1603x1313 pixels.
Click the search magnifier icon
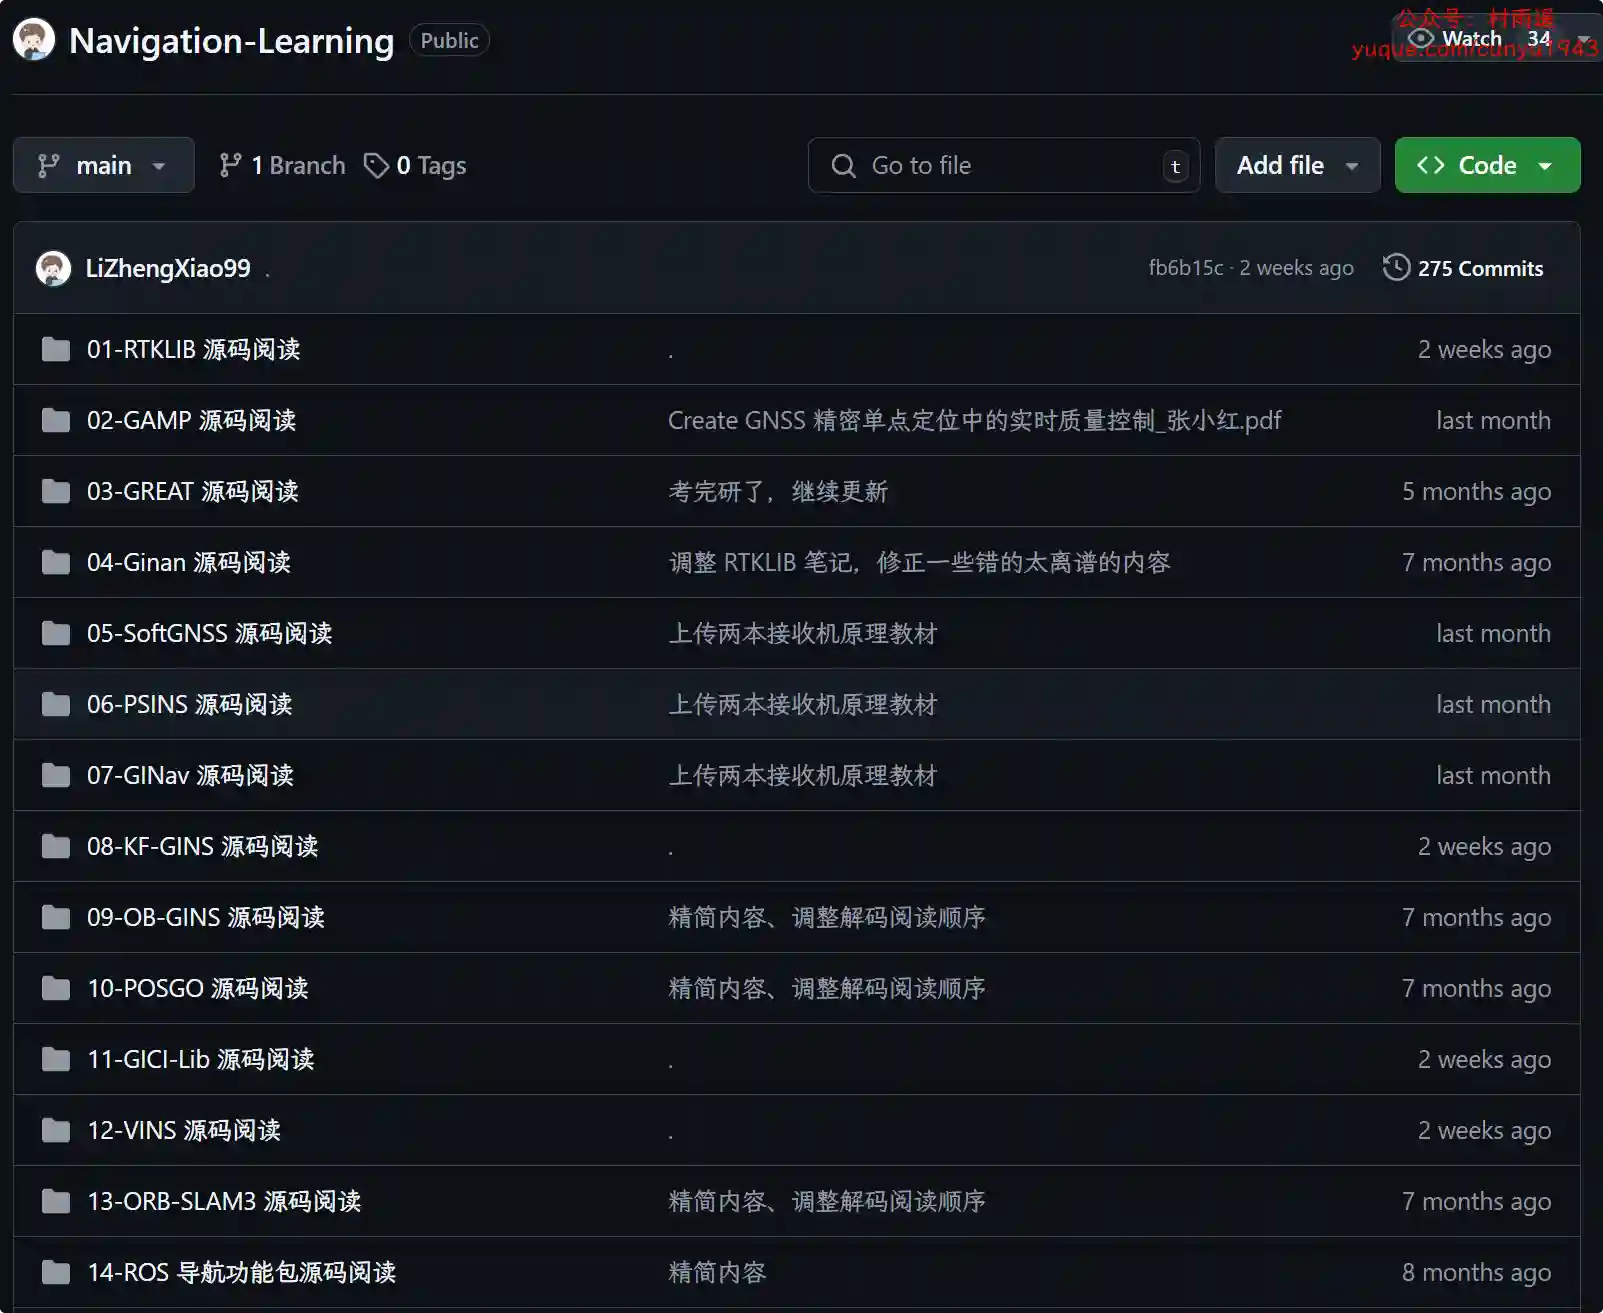tap(843, 165)
